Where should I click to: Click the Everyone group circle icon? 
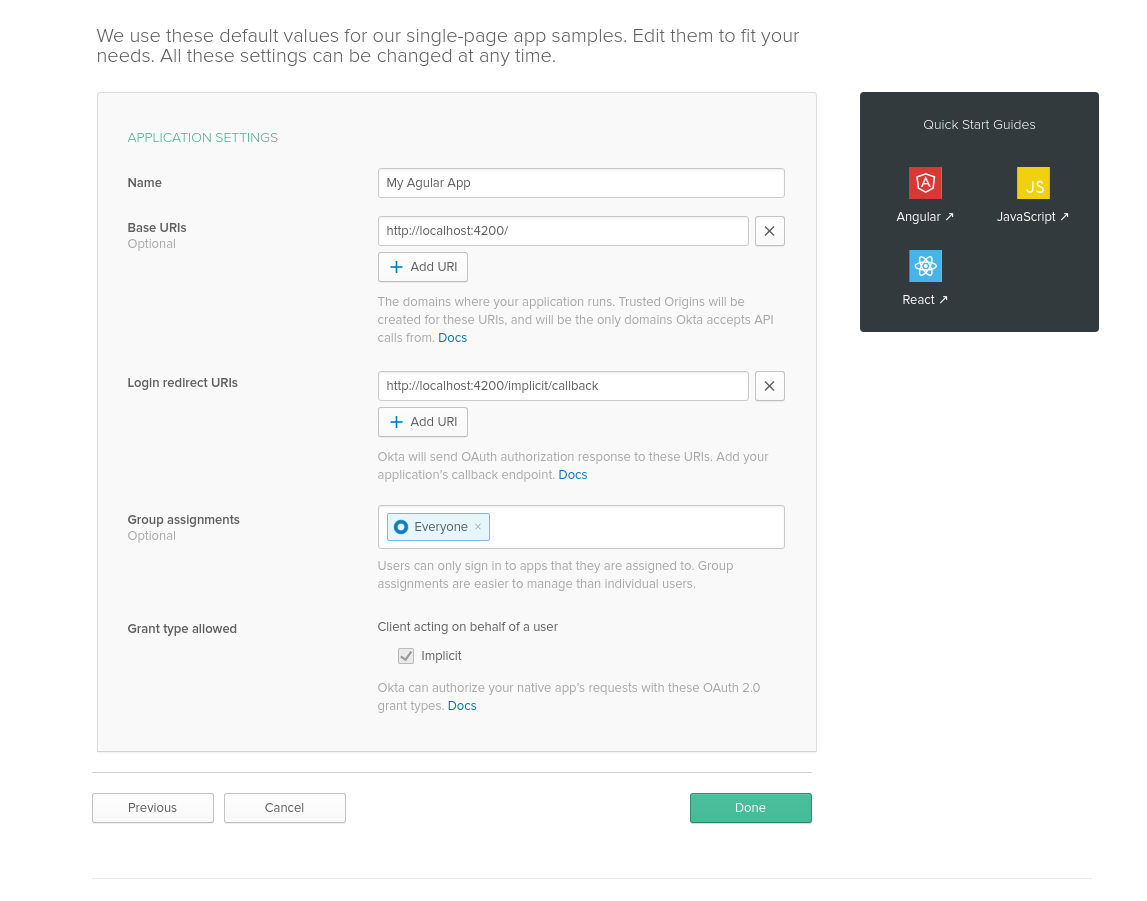(401, 527)
